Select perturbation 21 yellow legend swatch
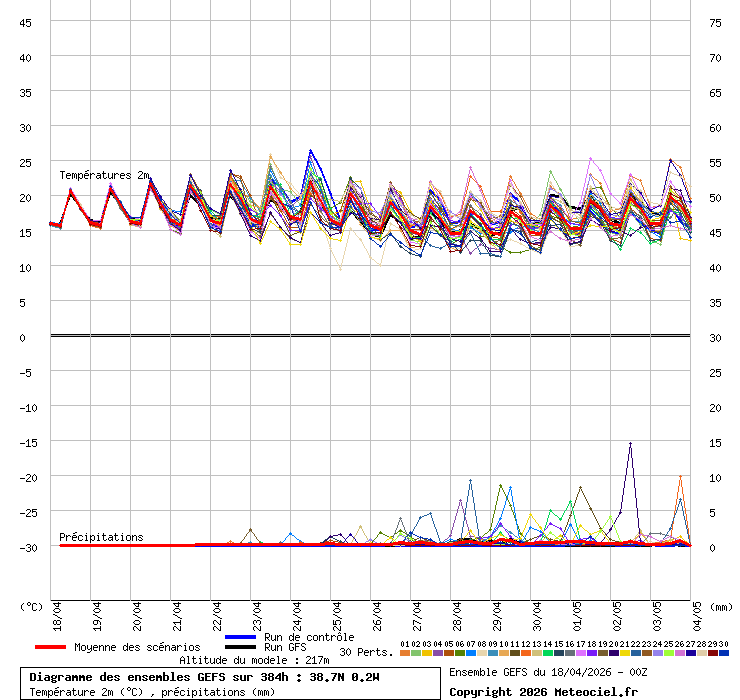Image resolution: width=740 pixels, height=700 pixels. [625, 653]
